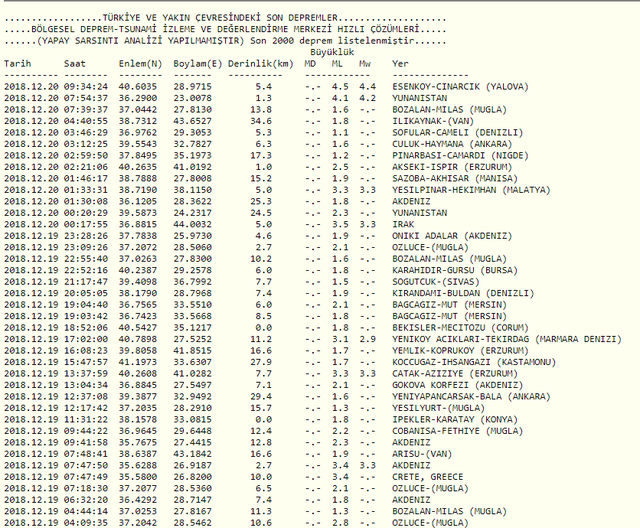The height and width of the screenshot is (528, 640).
Task: Click the Saat column header
Action: coord(75,63)
